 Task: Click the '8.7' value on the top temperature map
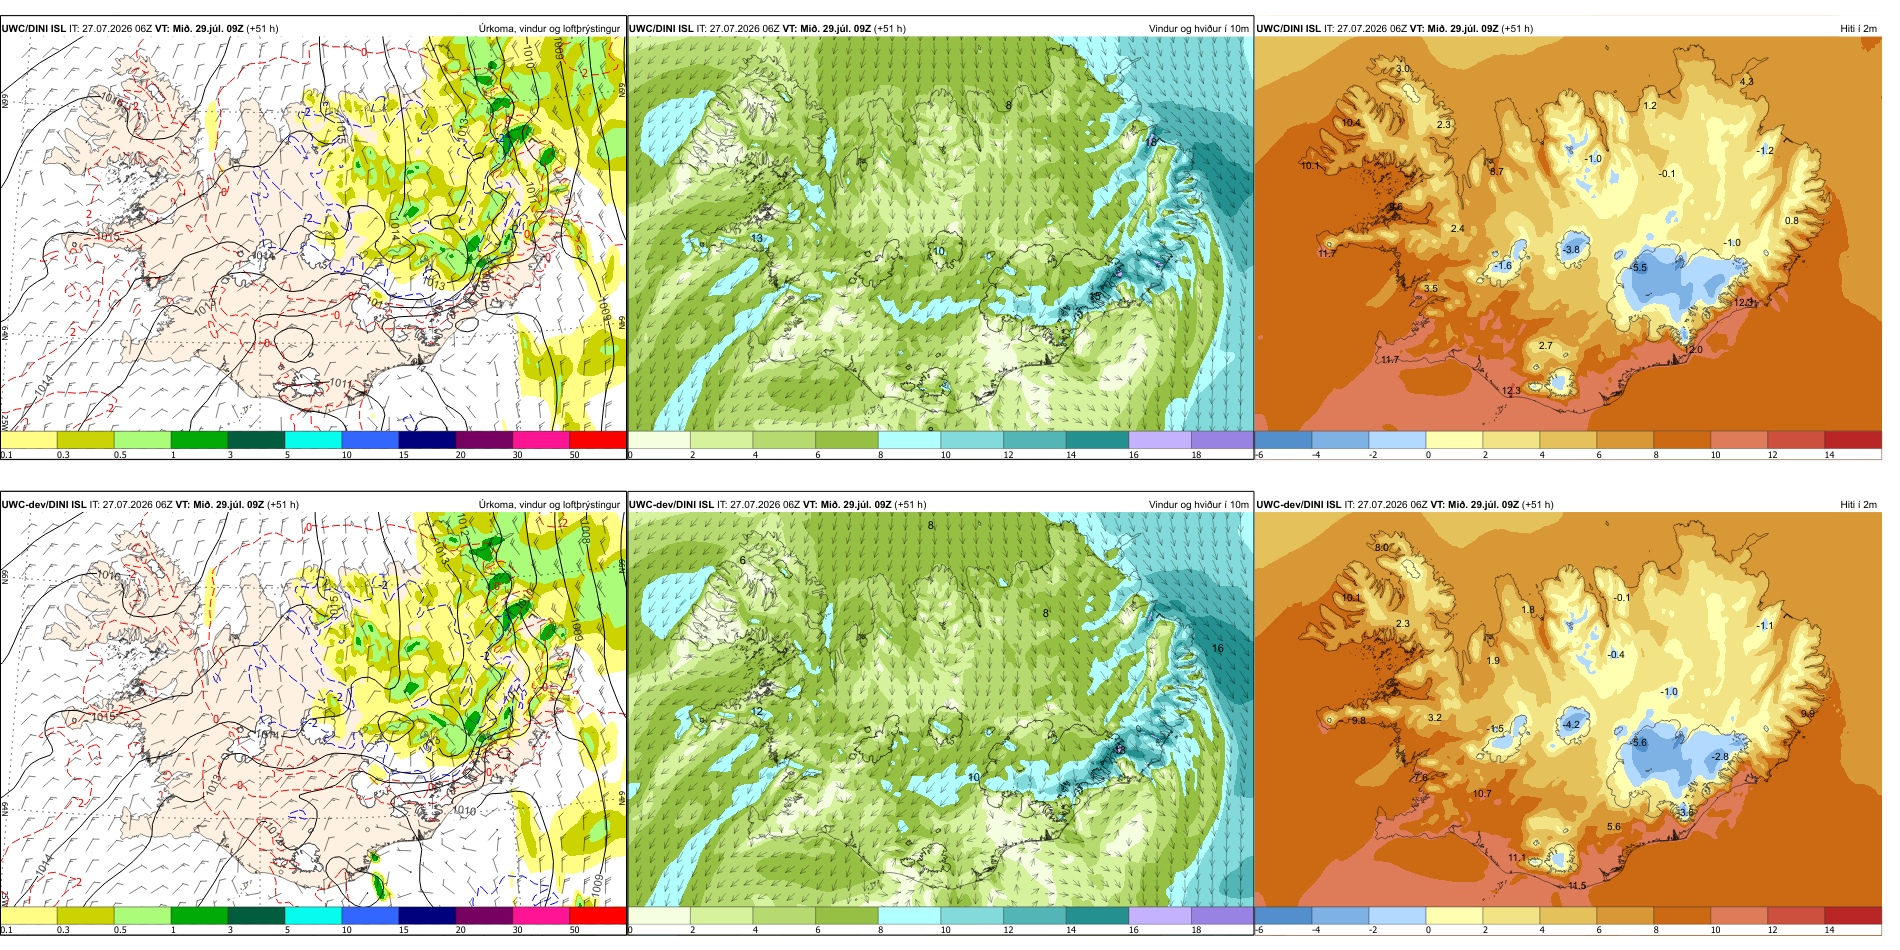[x=1496, y=172]
